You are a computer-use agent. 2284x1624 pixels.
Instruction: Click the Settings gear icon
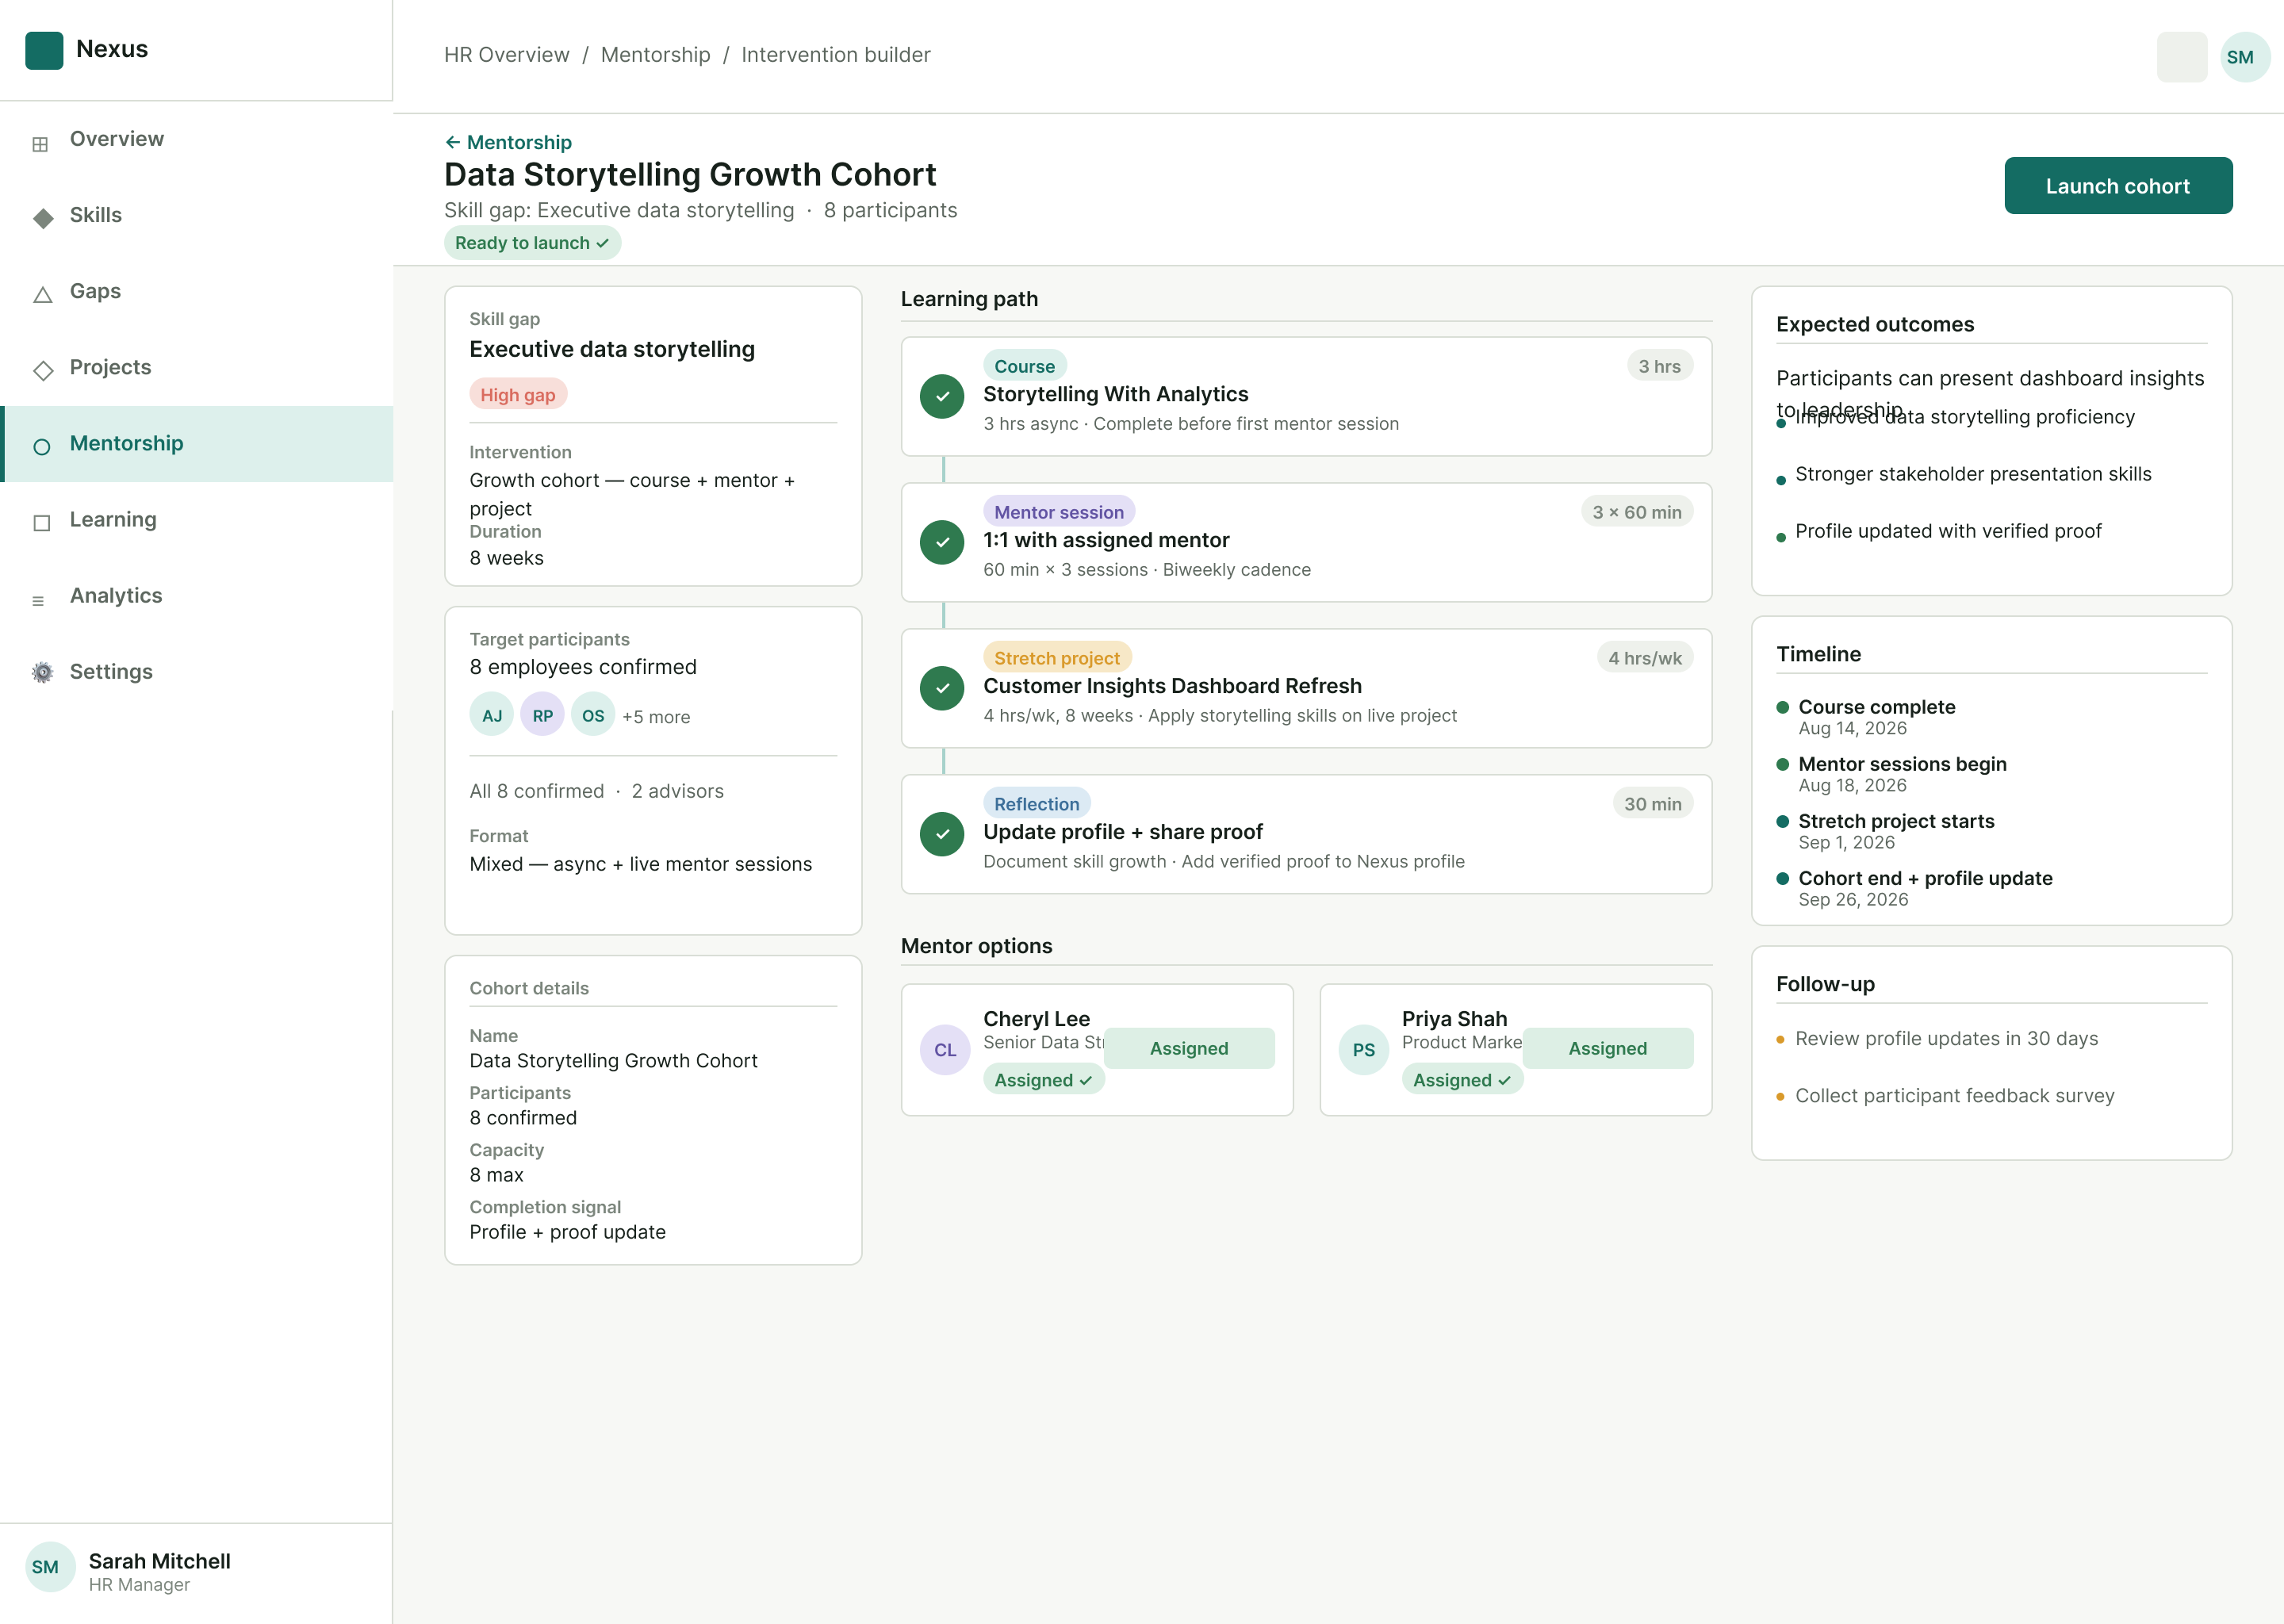[42, 672]
